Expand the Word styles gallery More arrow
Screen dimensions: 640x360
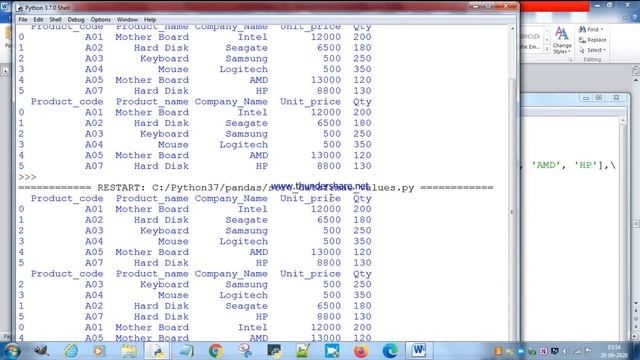point(547,49)
